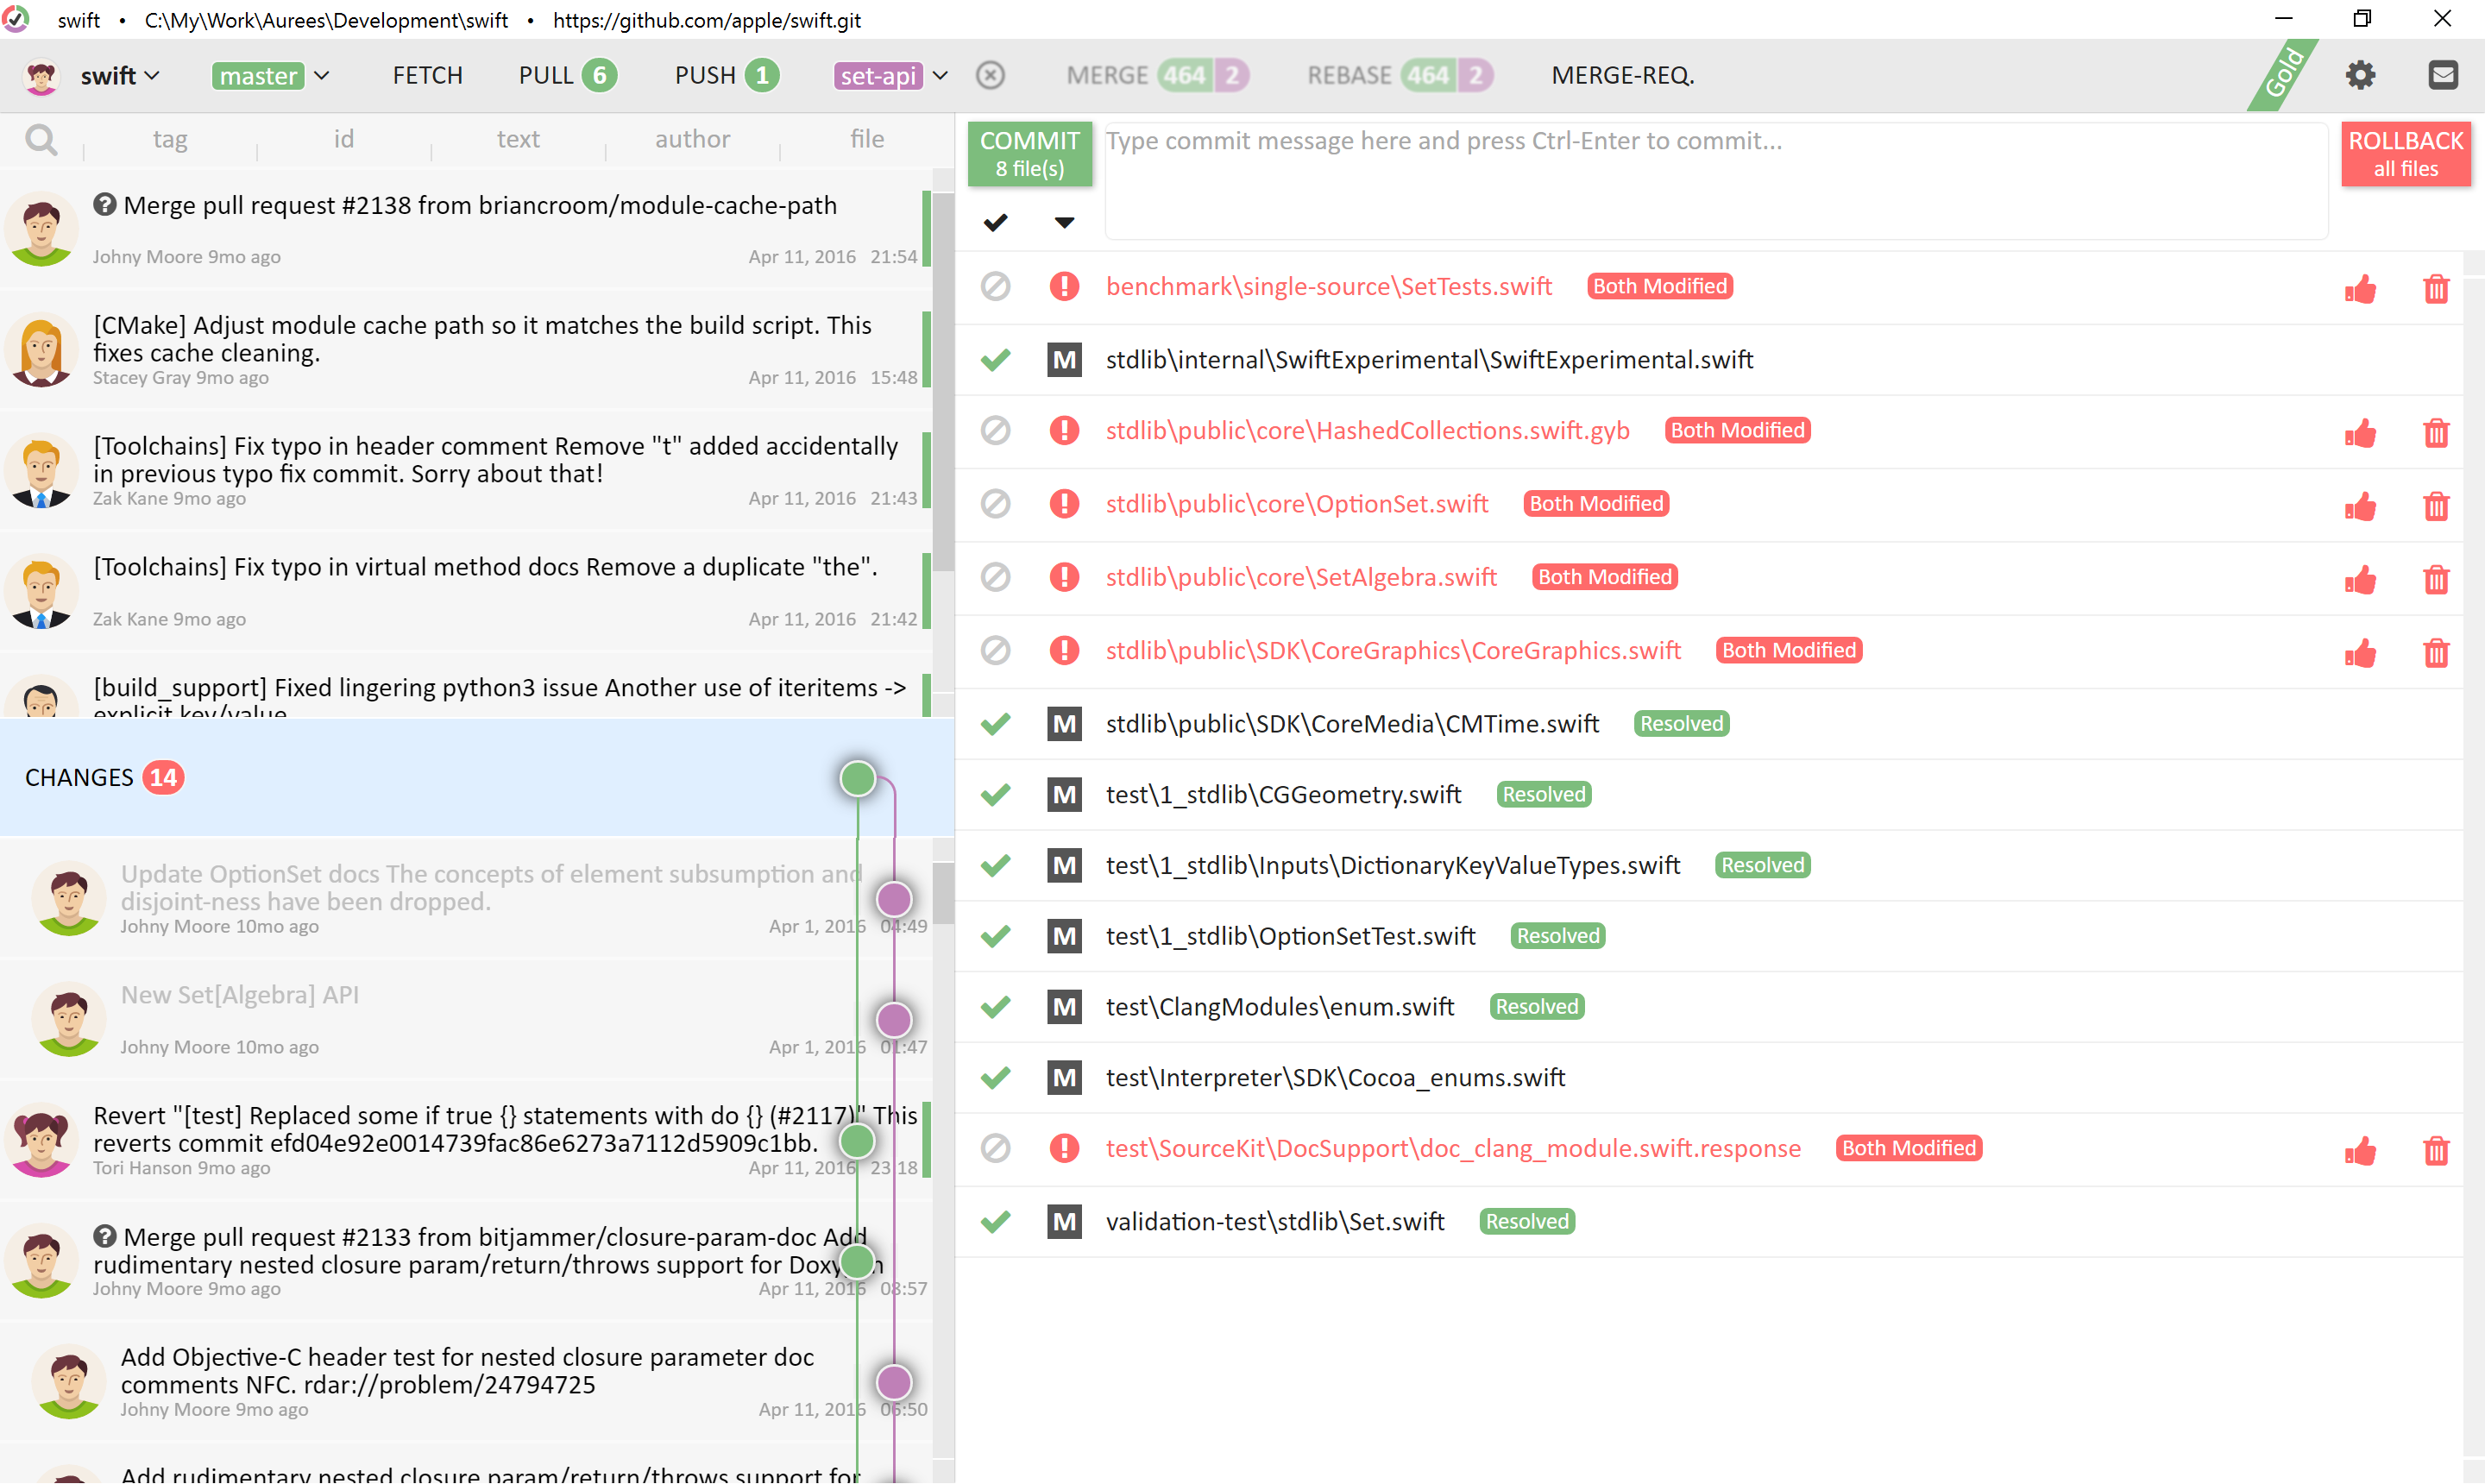
Task: Click conflict warning icon for OptionSet.swift
Action: [x=1064, y=503]
